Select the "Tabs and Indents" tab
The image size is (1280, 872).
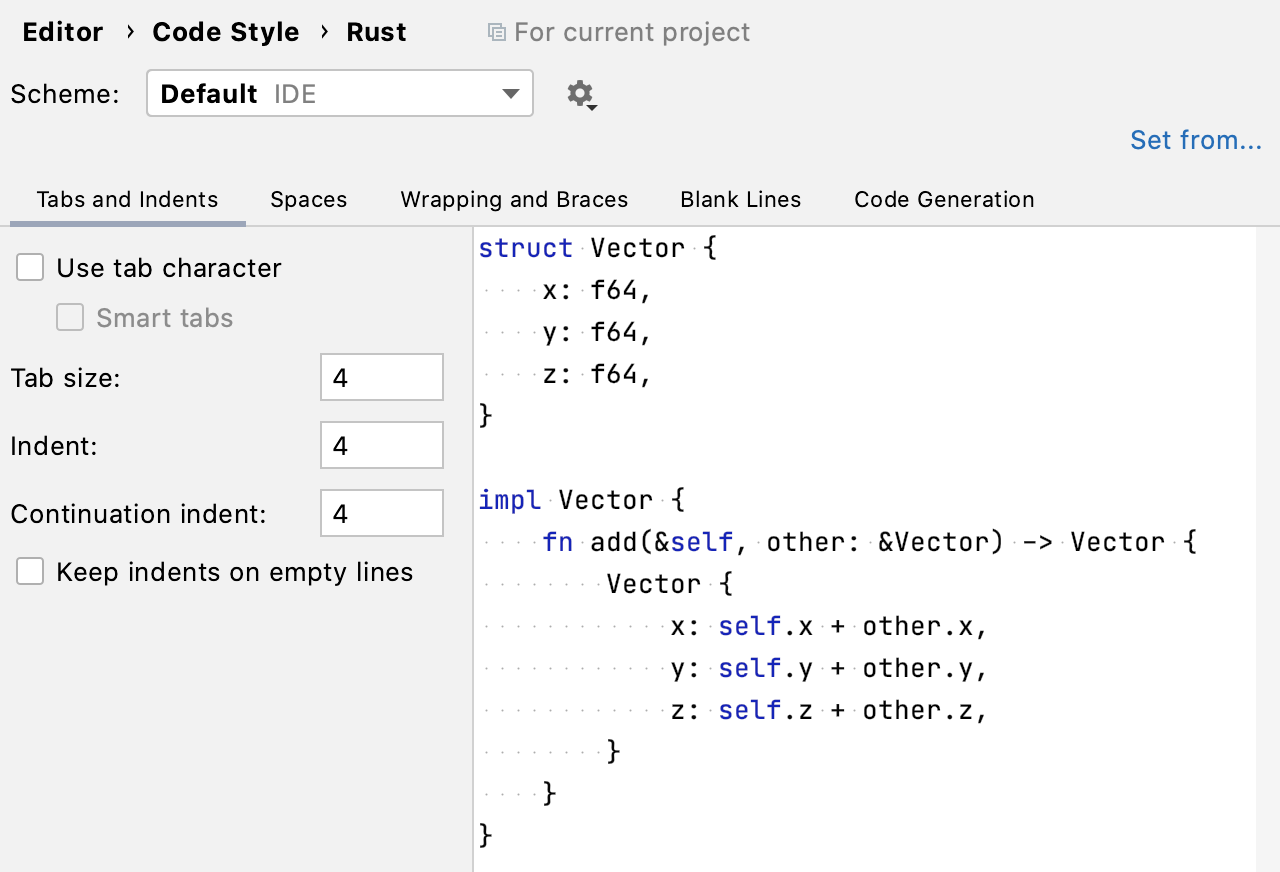(x=127, y=199)
